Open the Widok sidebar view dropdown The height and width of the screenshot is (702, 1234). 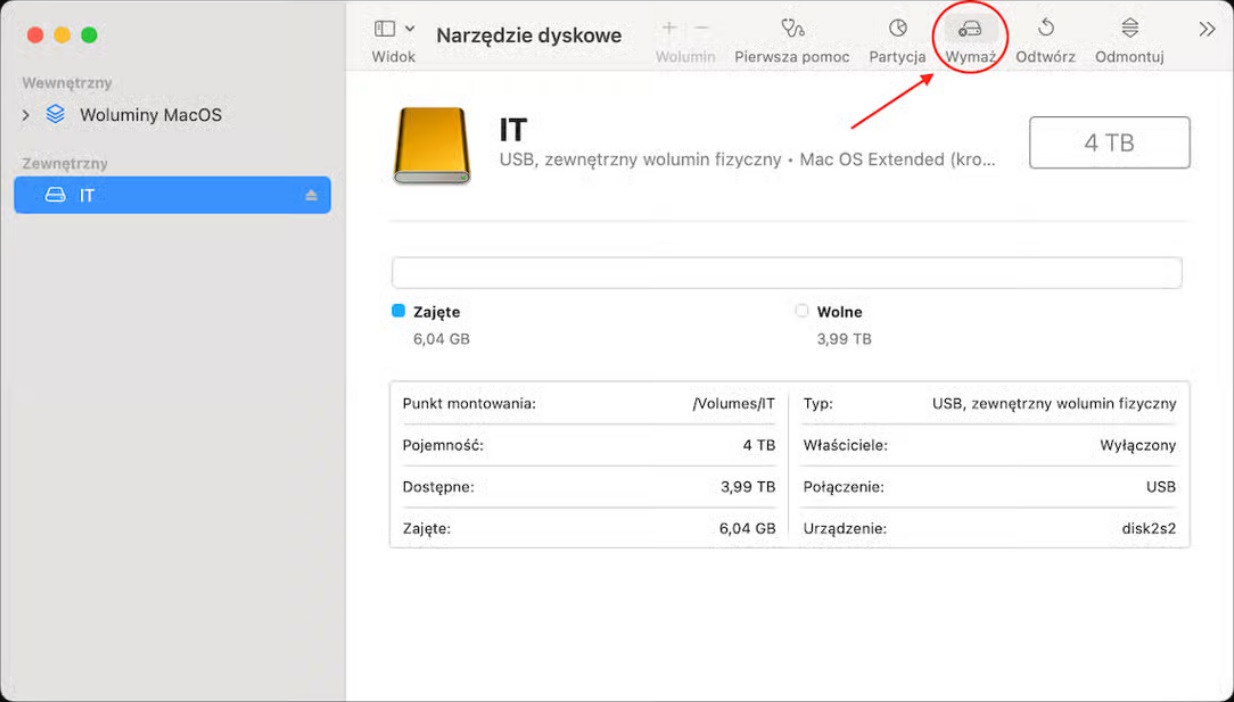click(394, 29)
